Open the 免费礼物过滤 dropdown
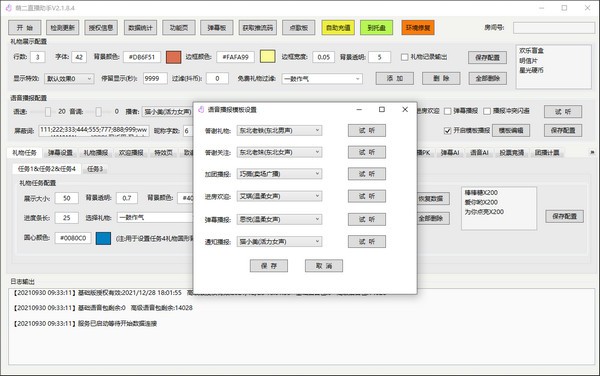The height and width of the screenshot is (376, 600). [x=322, y=79]
